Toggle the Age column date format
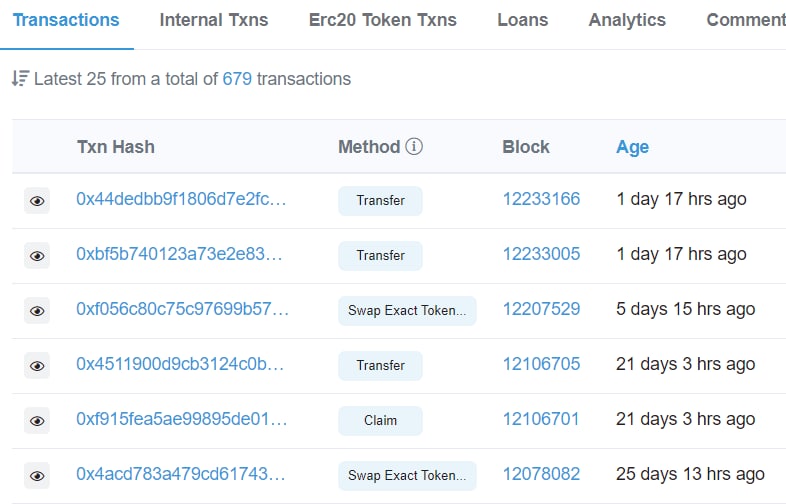 coord(632,147)
